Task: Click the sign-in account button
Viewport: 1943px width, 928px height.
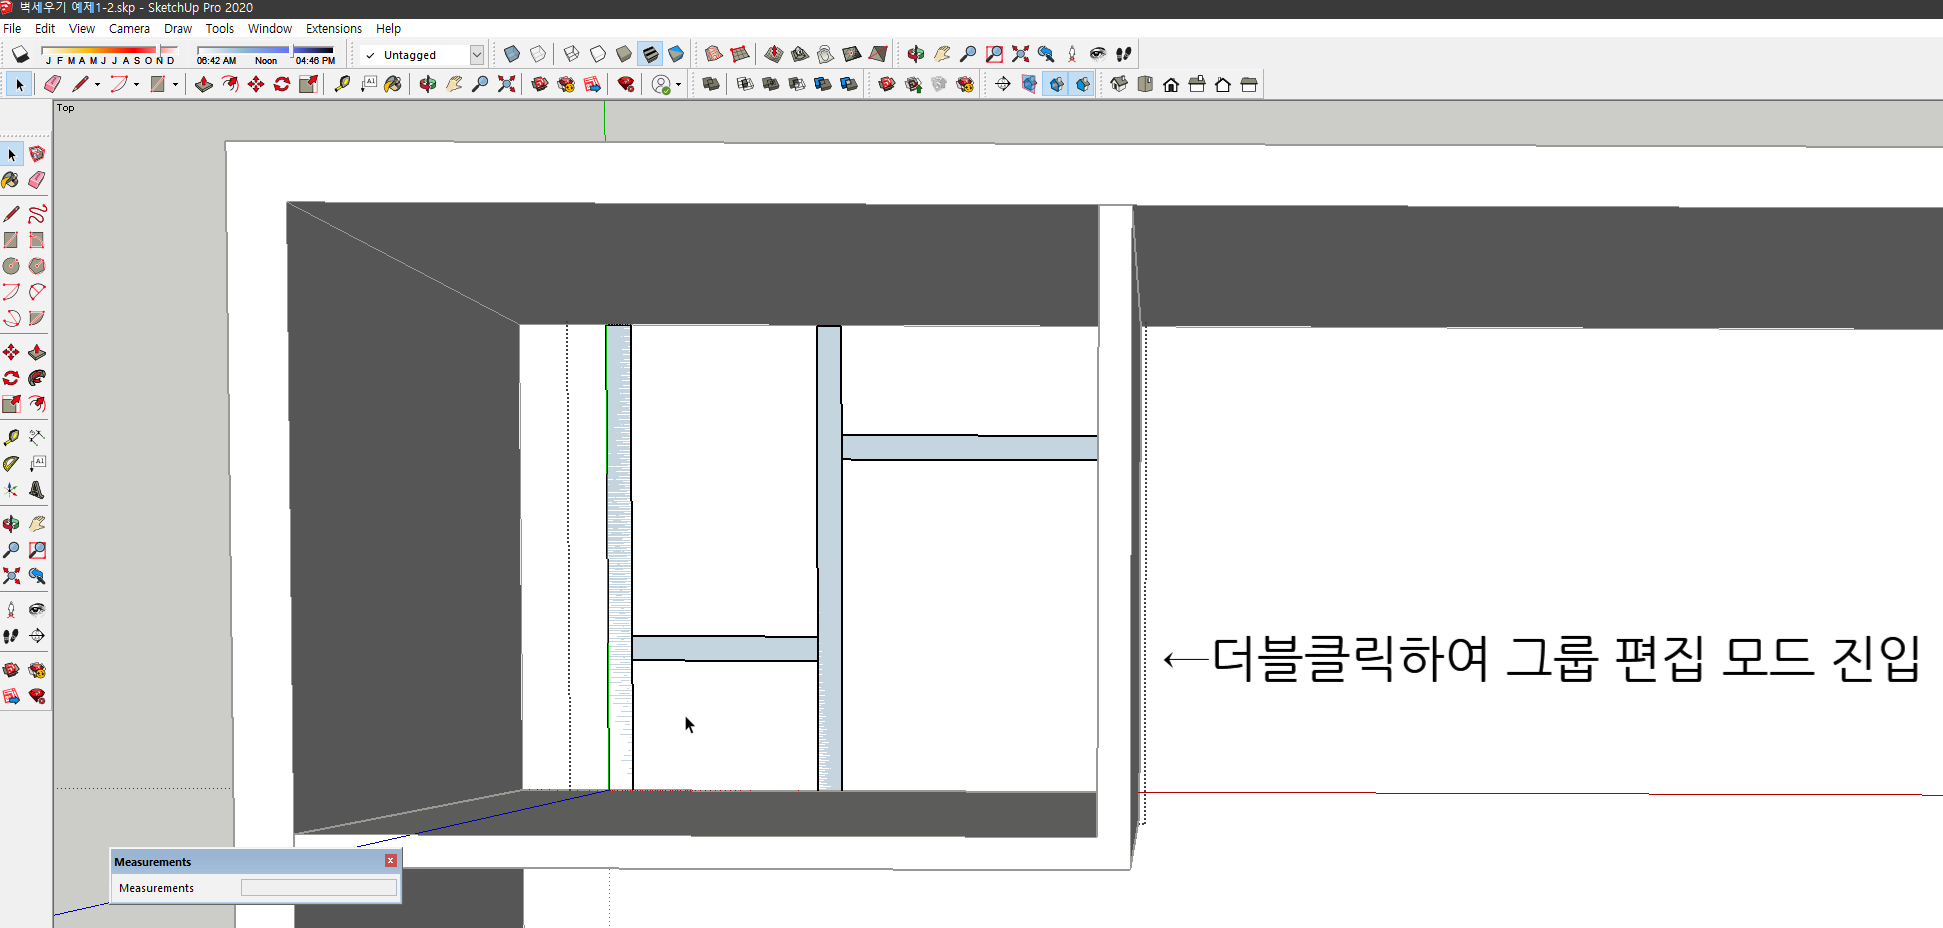Action: tap(661, 84)
